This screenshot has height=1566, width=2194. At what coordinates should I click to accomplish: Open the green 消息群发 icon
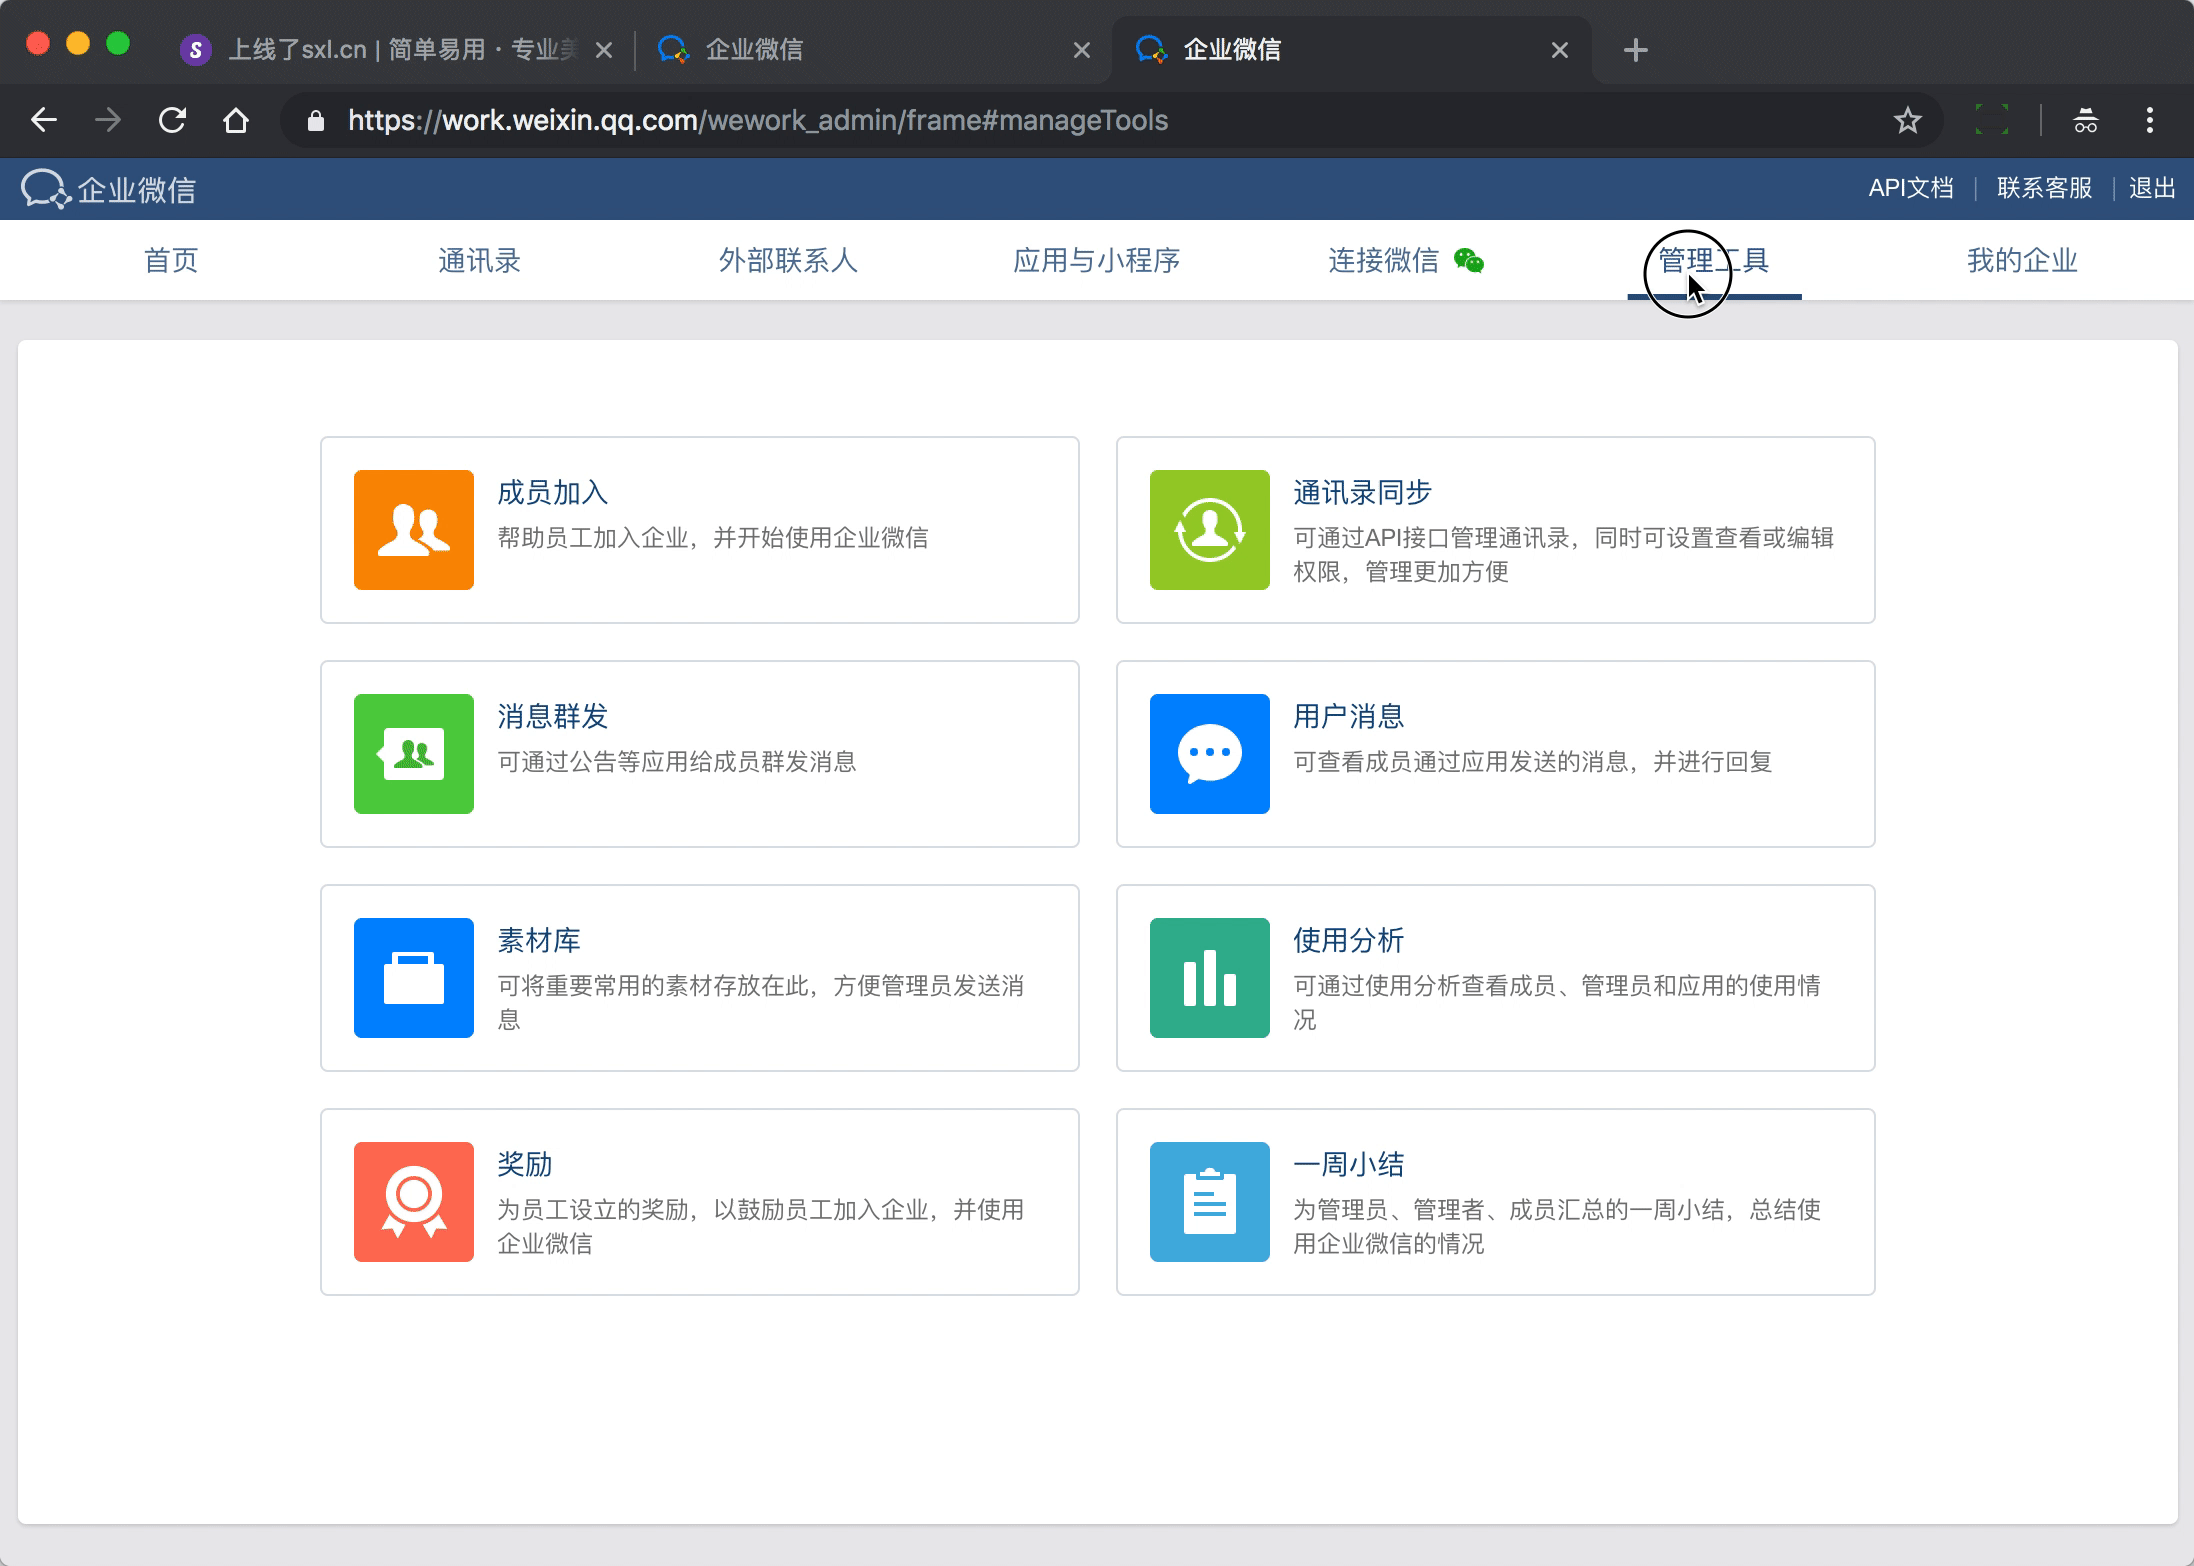(413, 754)
